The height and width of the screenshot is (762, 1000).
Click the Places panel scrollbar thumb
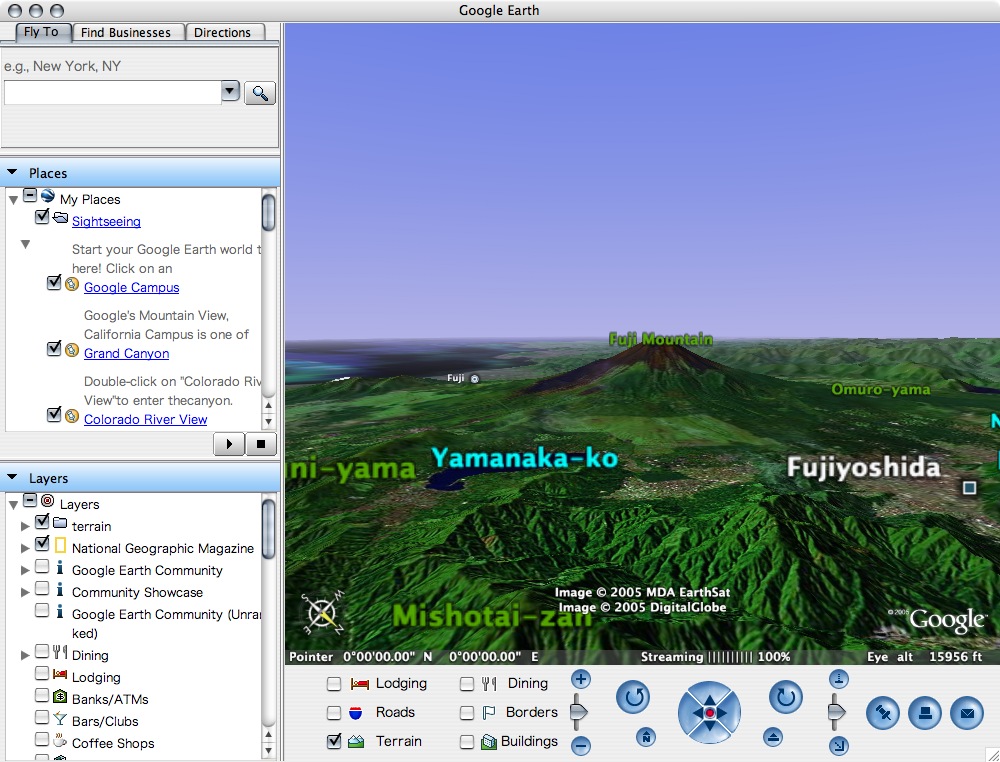(x=268, y=212)
